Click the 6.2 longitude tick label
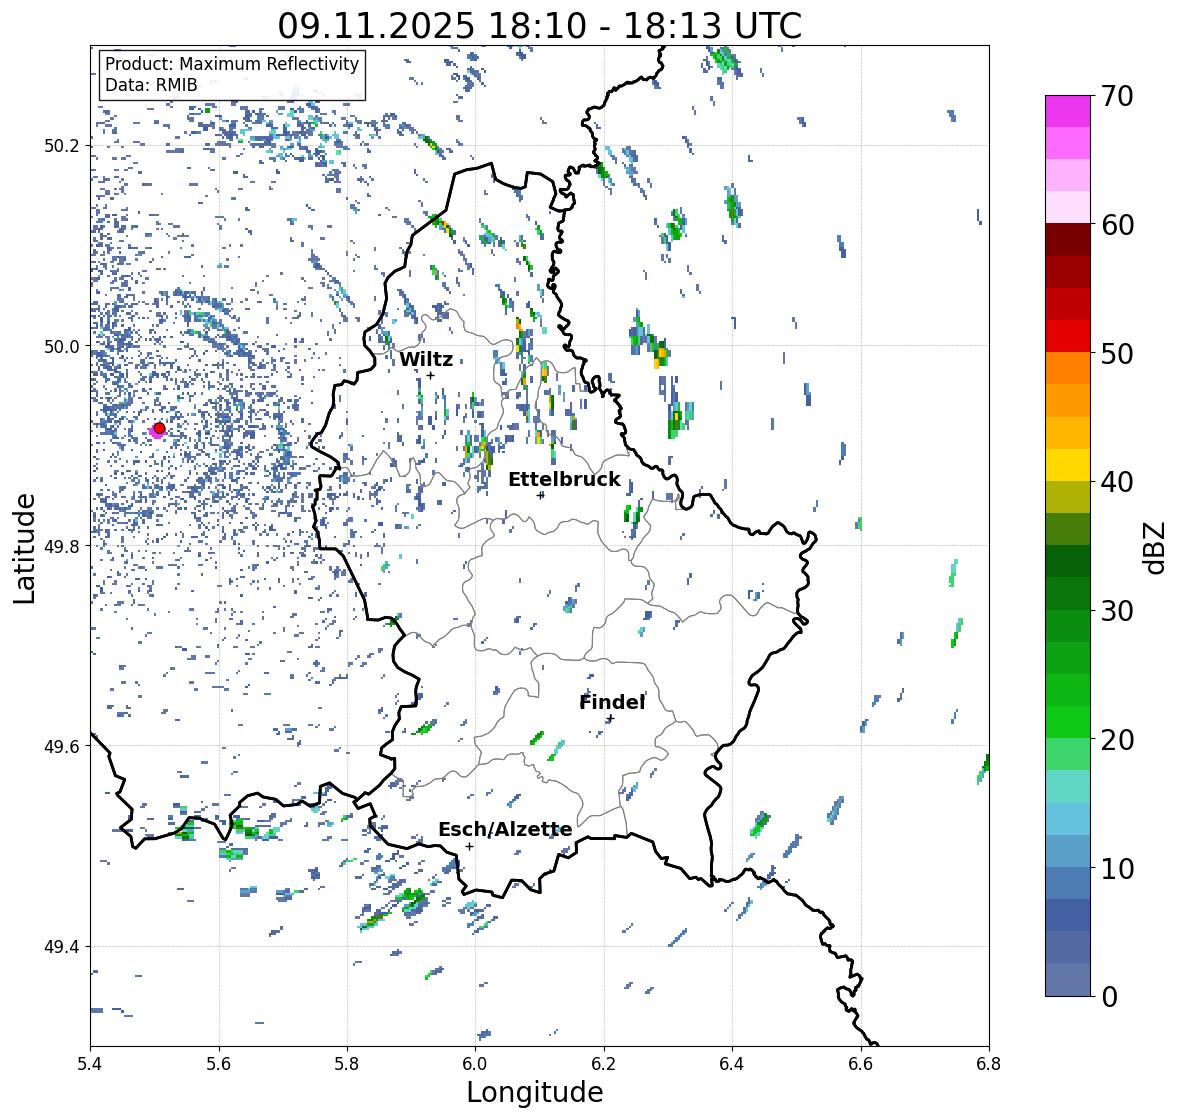Screen dimensions: 1179x1117 click(x=604, y=1064)
